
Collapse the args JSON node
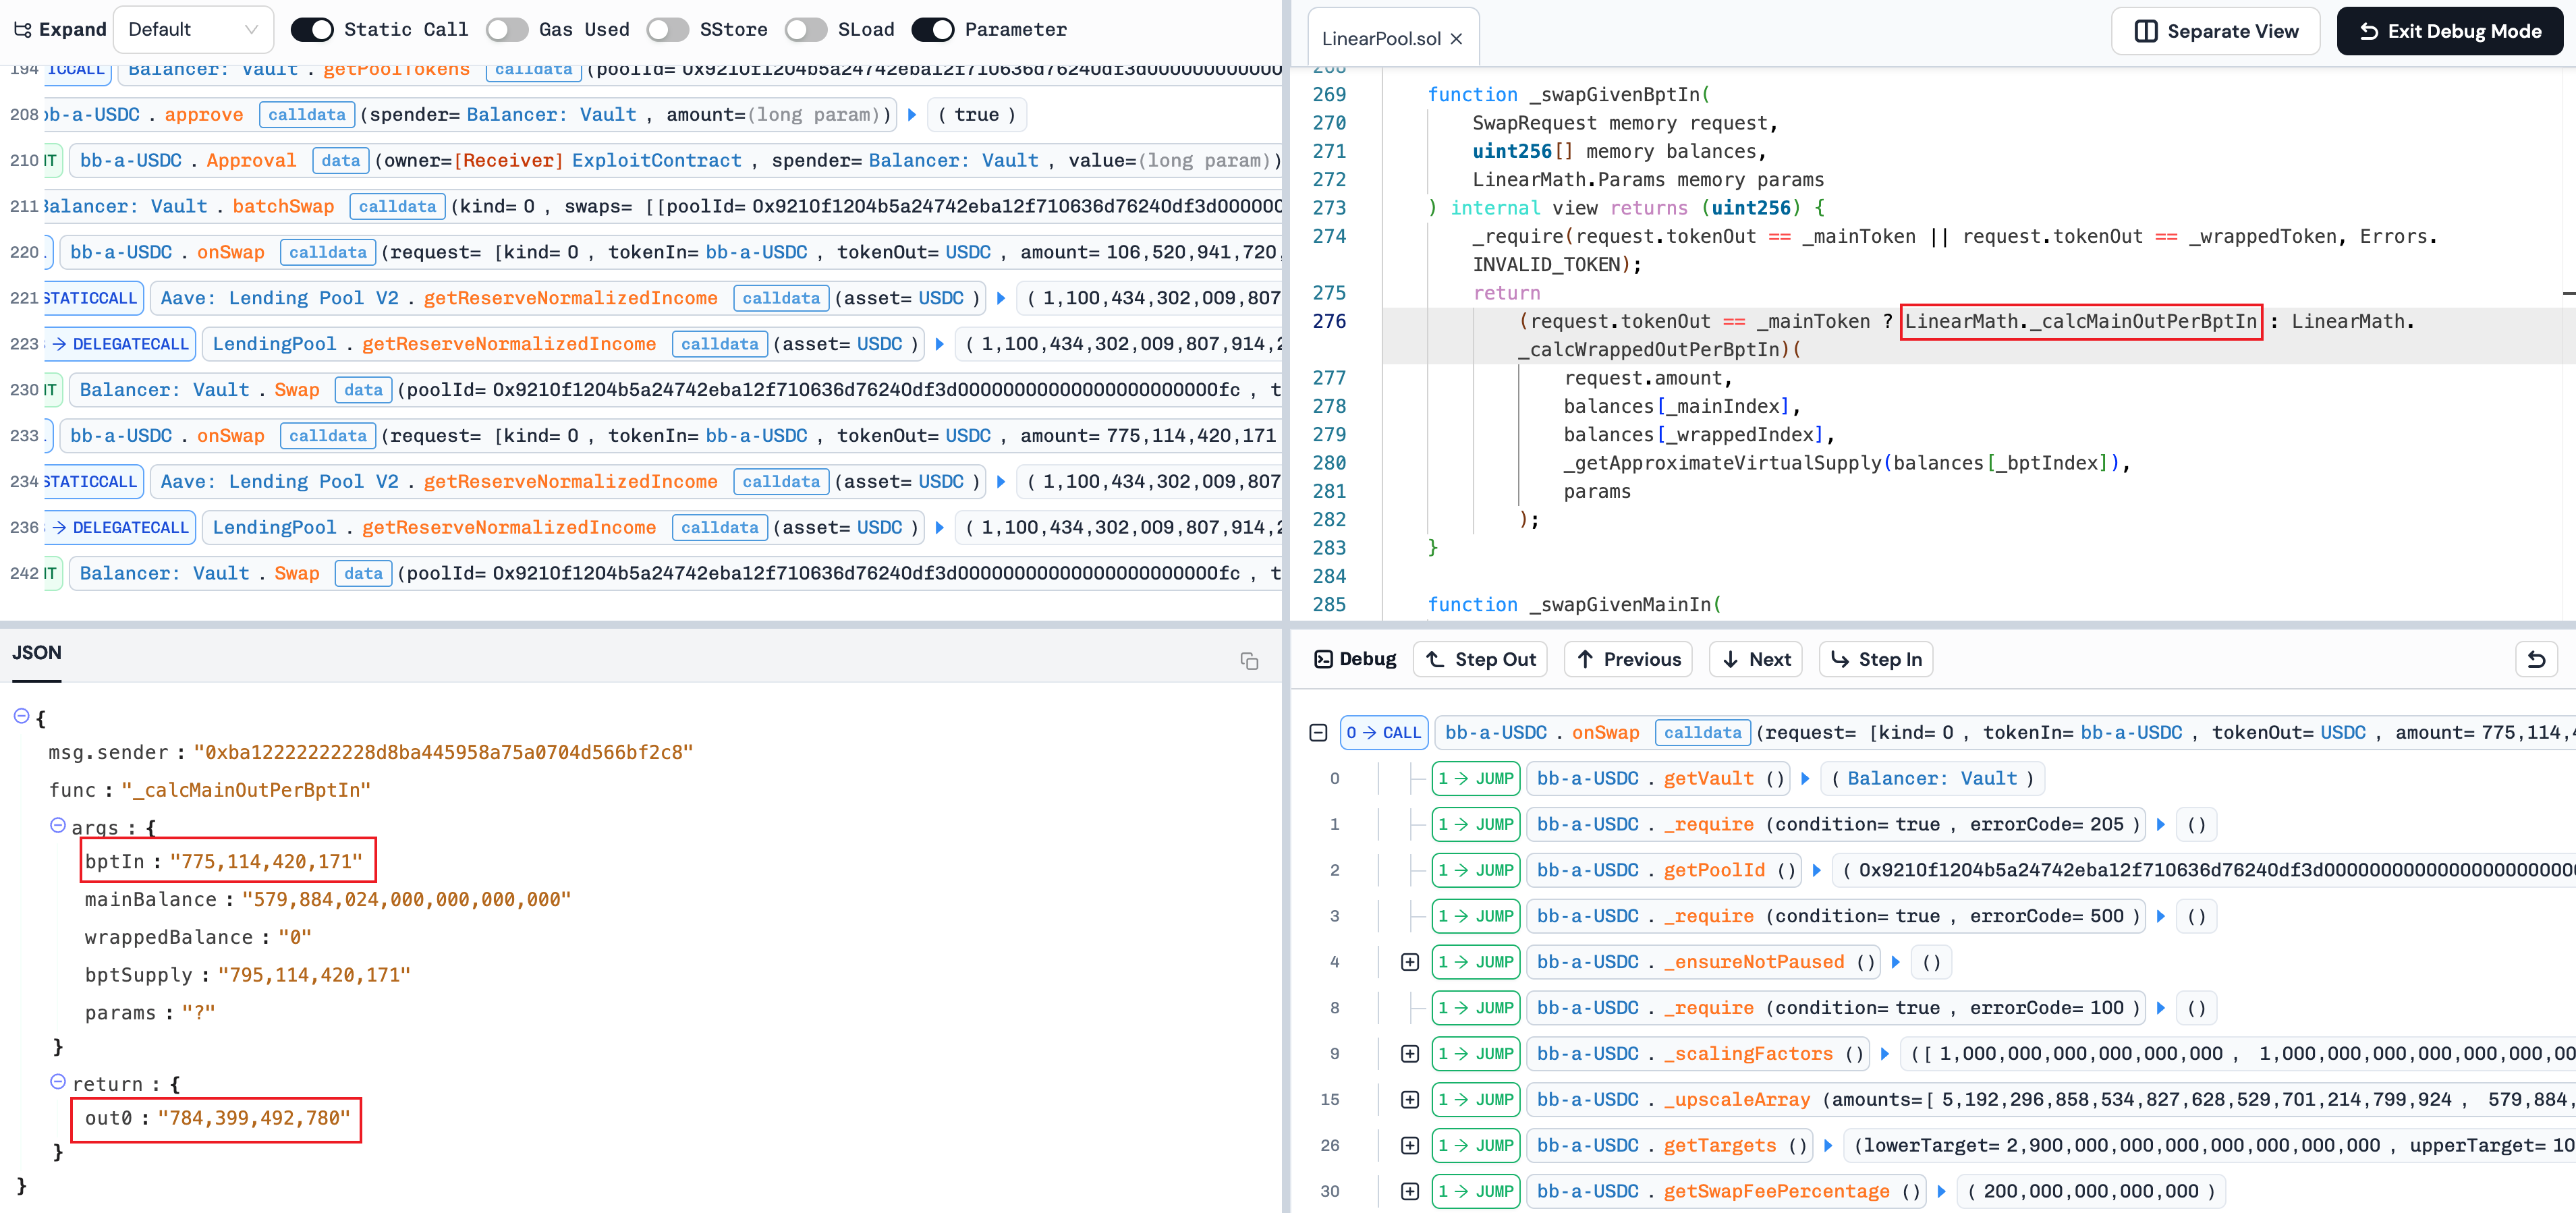click(58, 826)
